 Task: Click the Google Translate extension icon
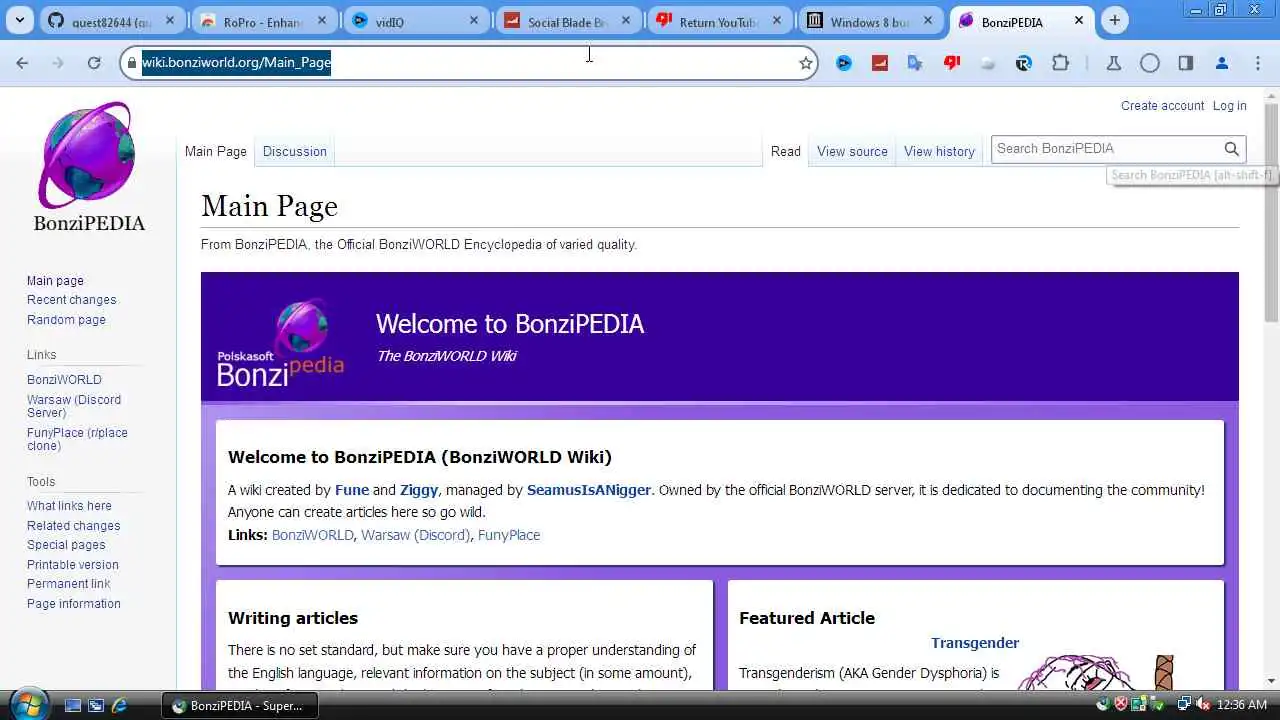pyautogui.click(x=915, y=63)
